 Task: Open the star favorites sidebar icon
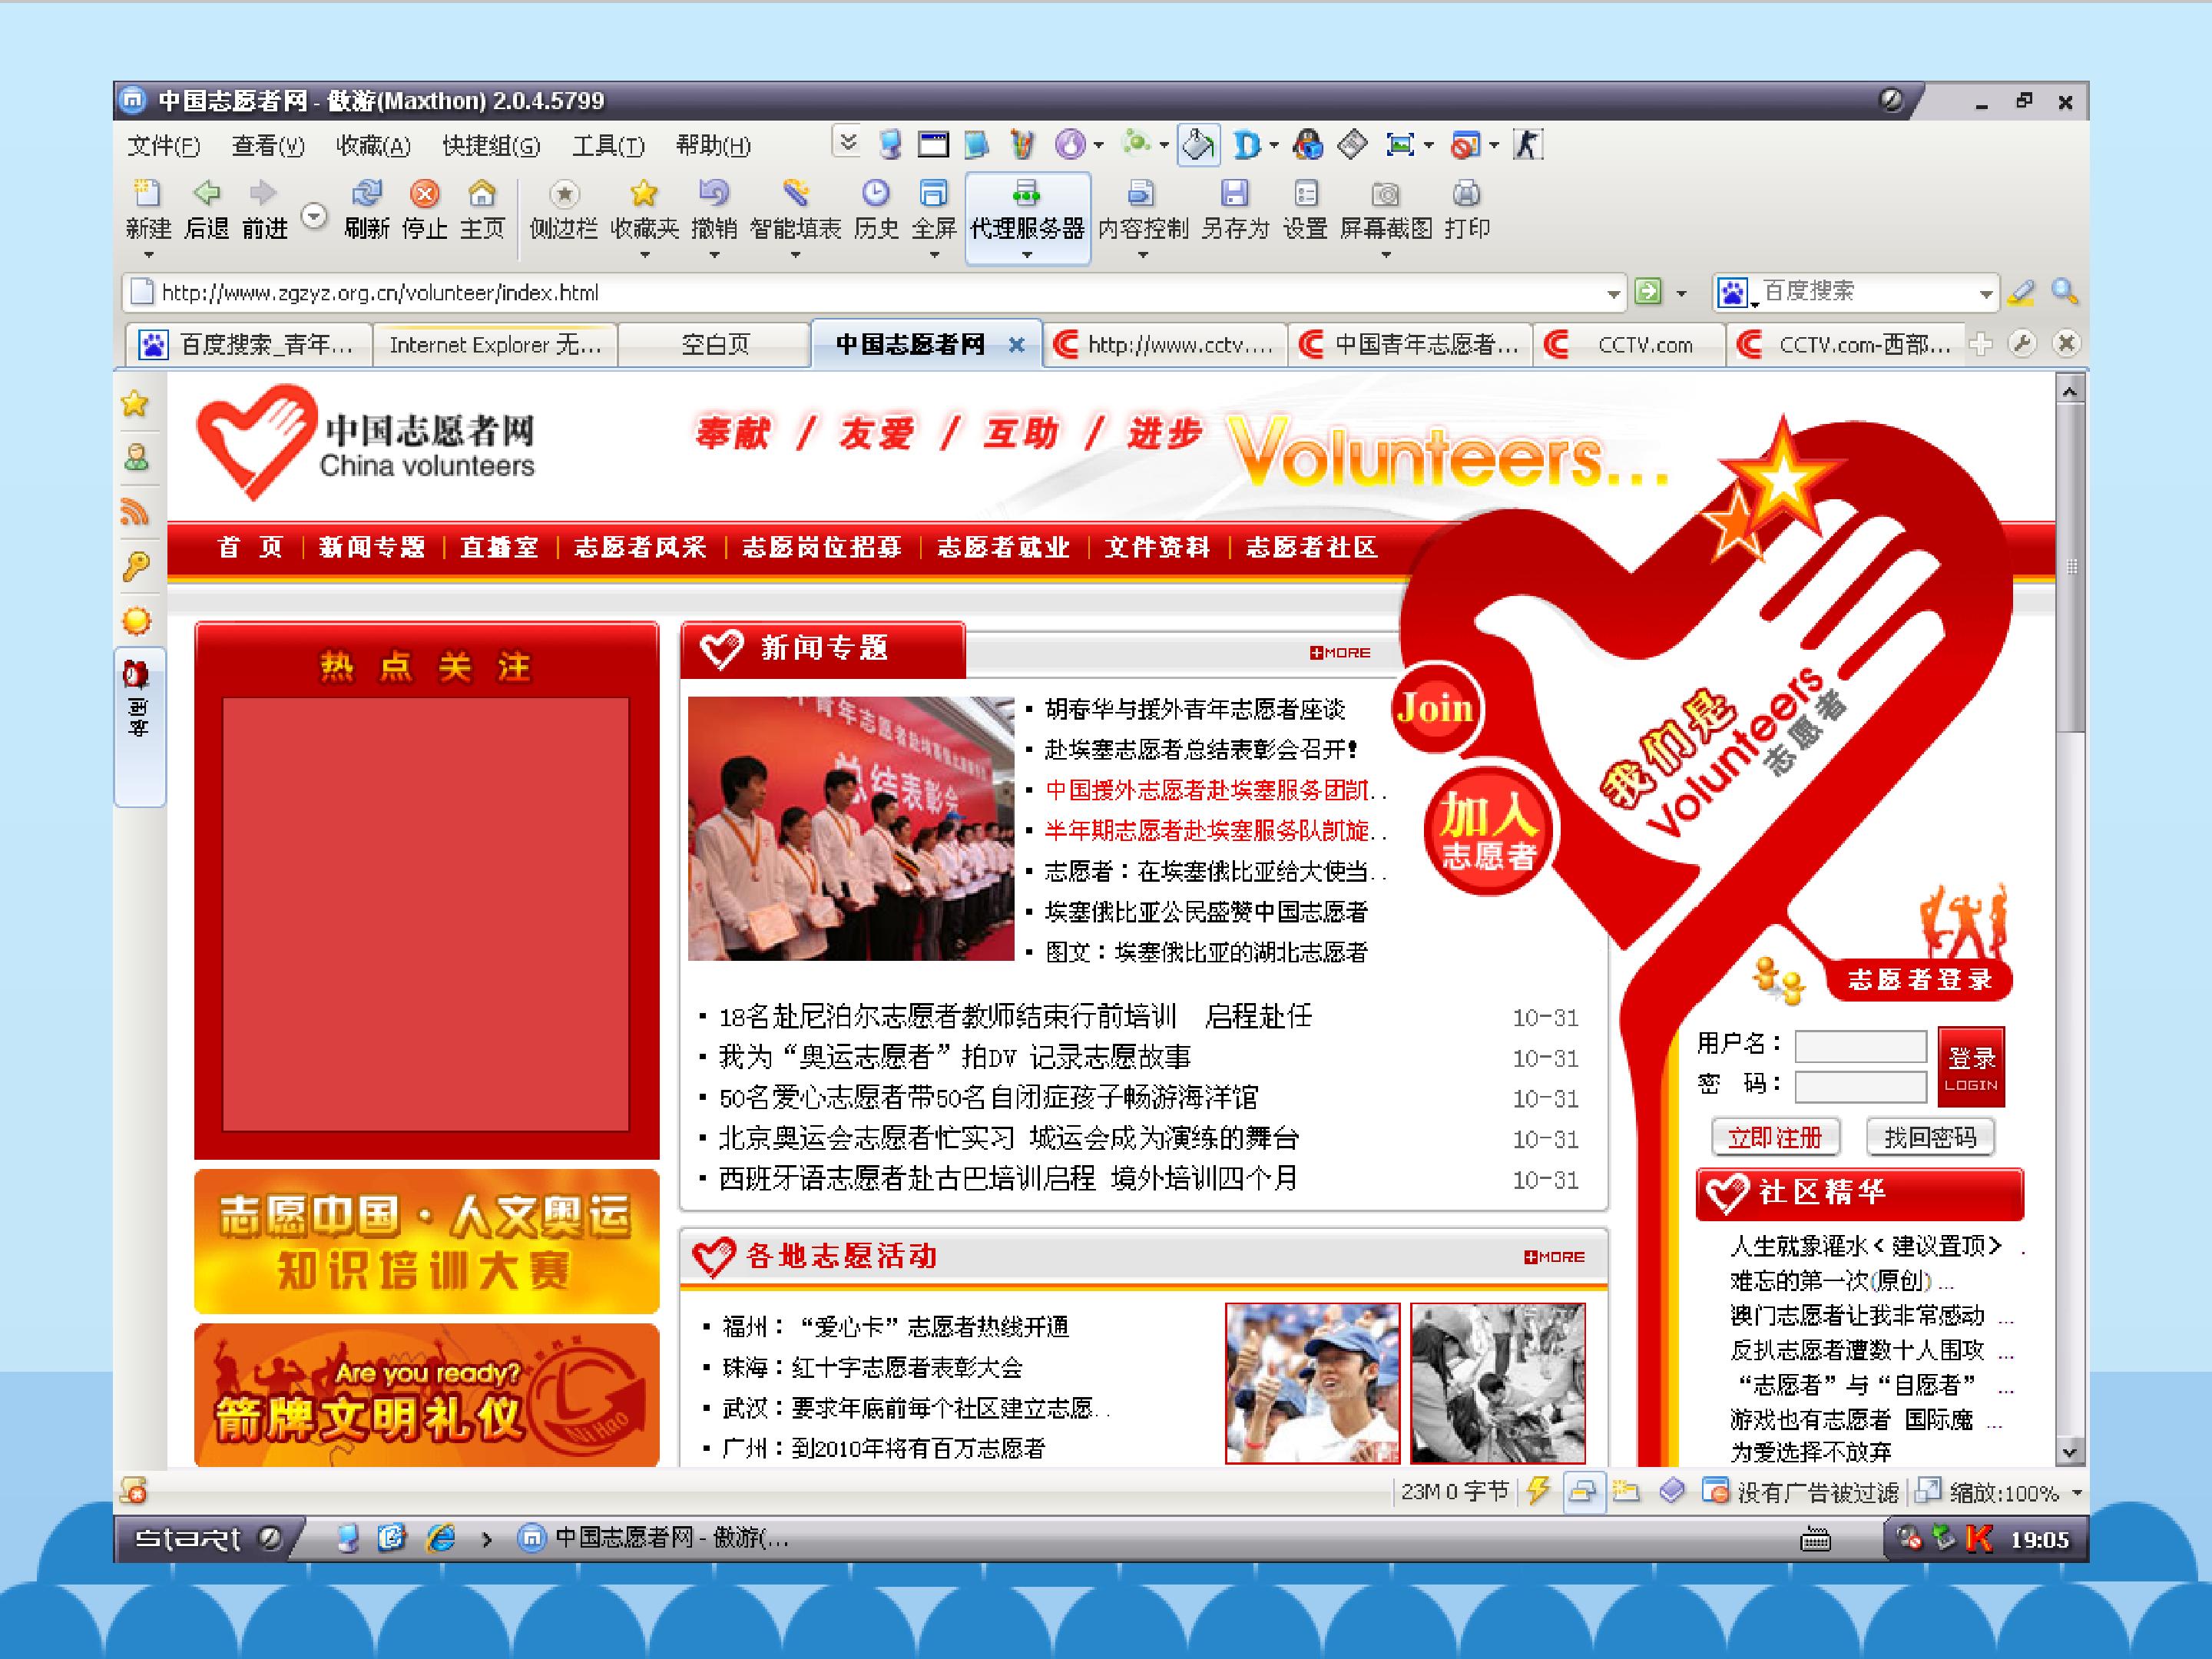point(135,404)
